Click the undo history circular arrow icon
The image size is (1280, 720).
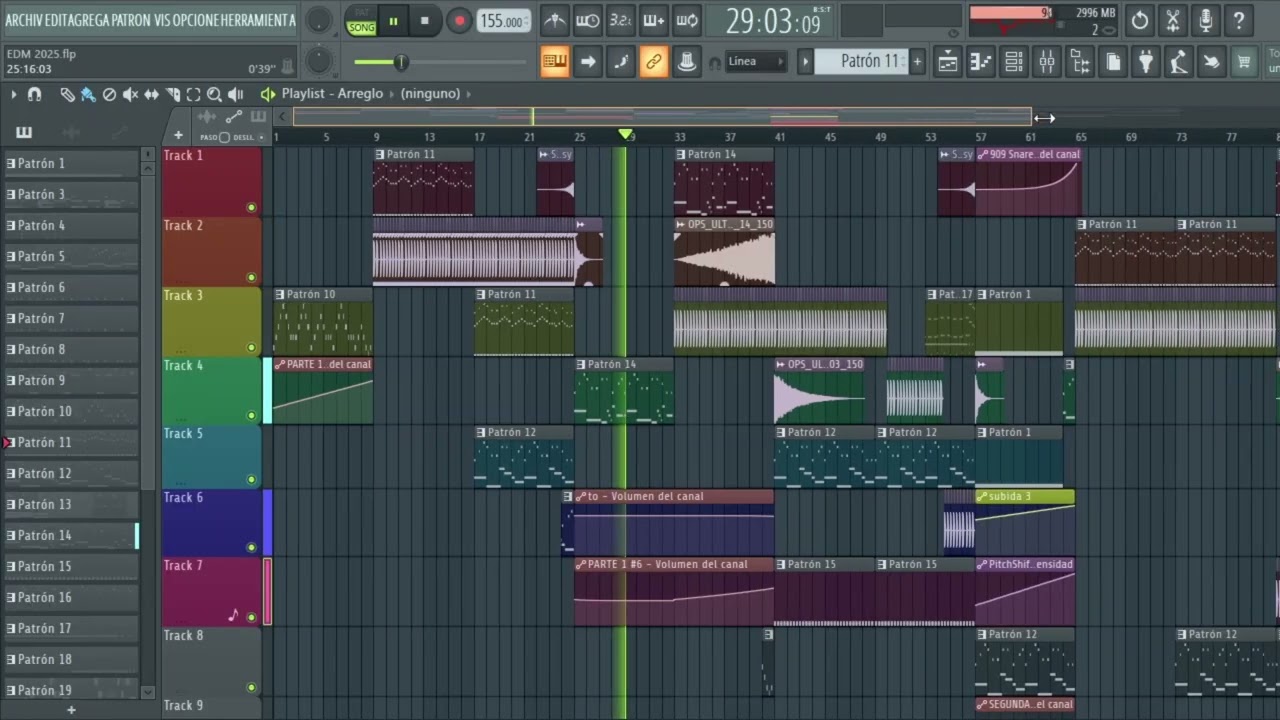click(x=1140, y=20)
